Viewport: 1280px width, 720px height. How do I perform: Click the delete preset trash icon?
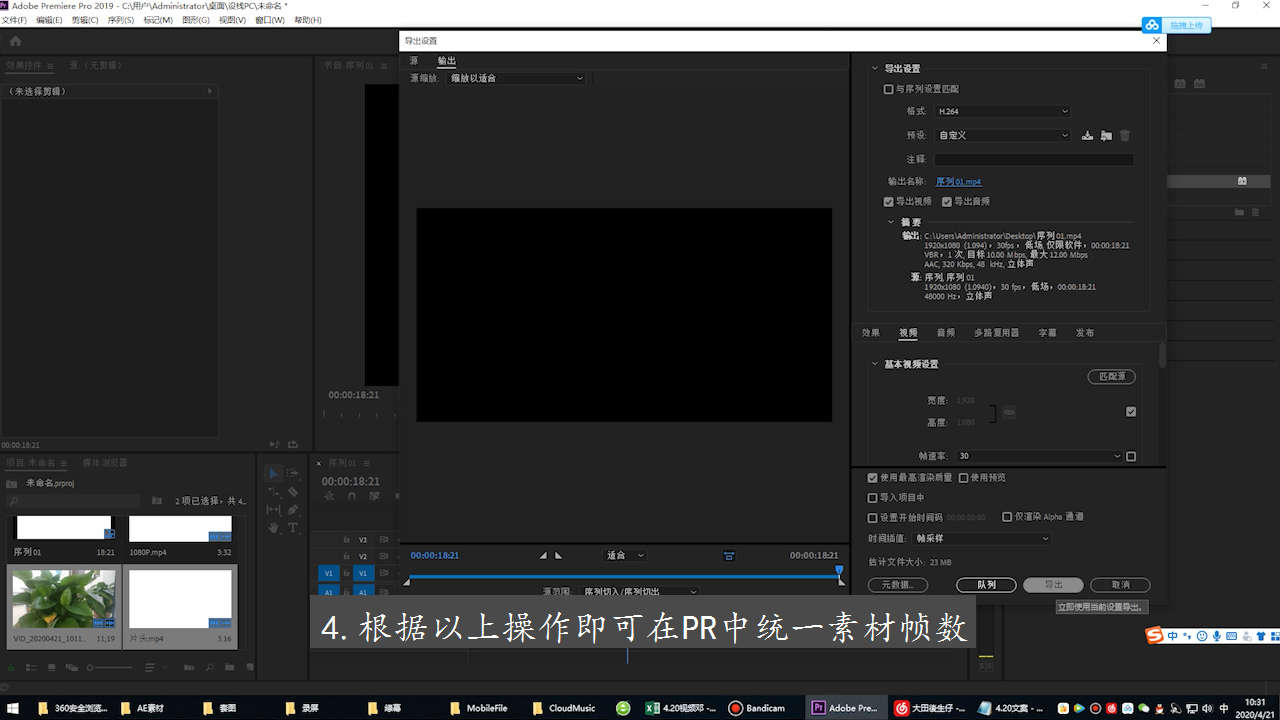click(1125, 136)
